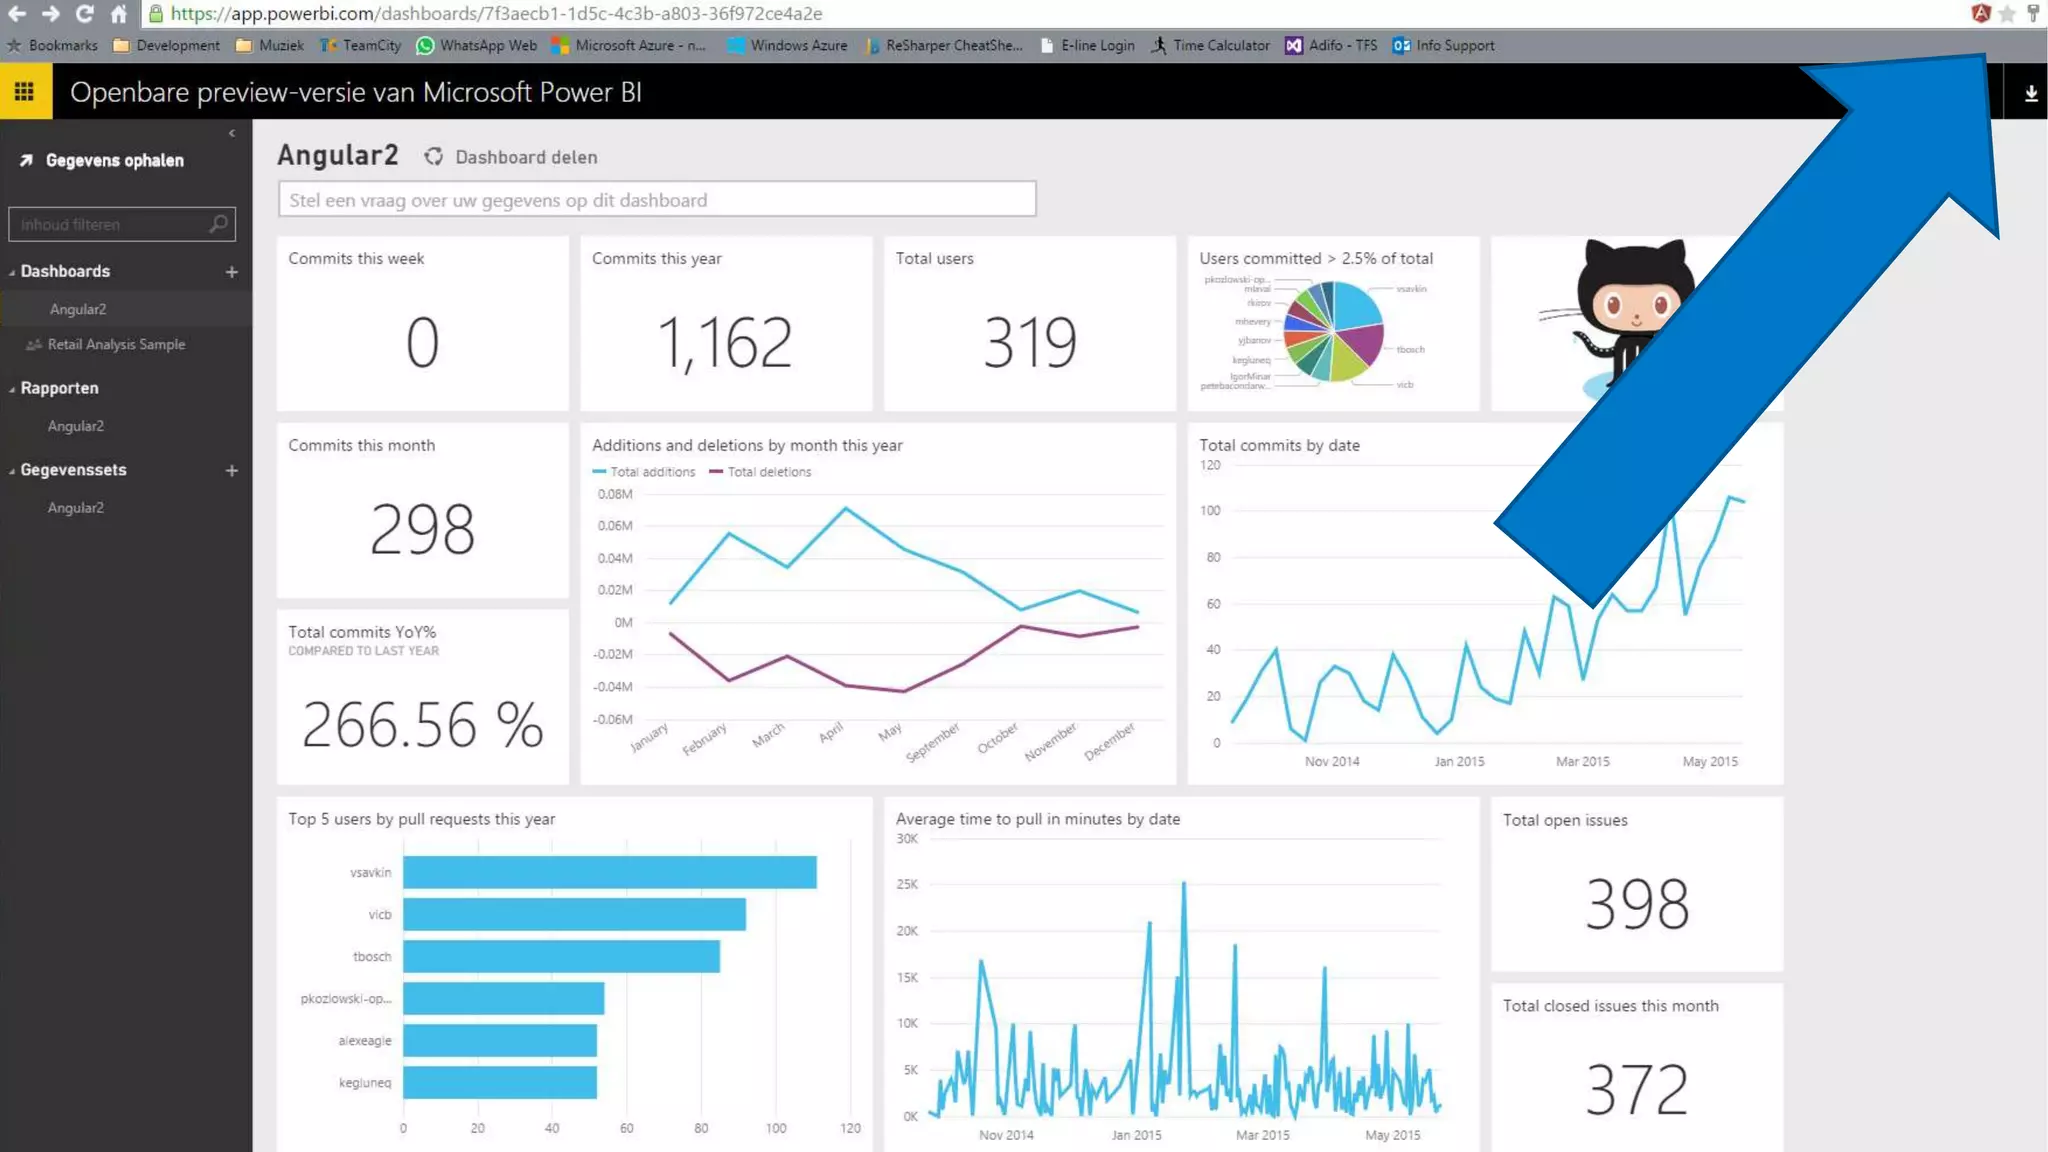This screenshot has height=1152, width=2048.
Task: Collapse the Dashboards section
Action: point(12,272)
